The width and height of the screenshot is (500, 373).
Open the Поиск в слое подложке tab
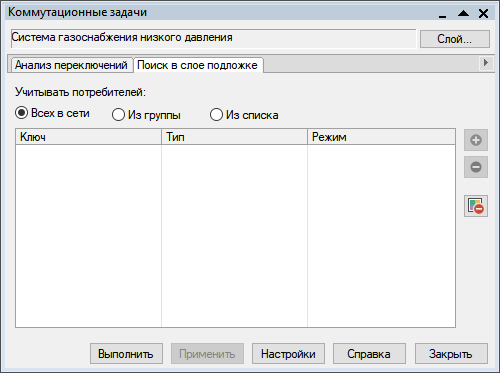198,65
